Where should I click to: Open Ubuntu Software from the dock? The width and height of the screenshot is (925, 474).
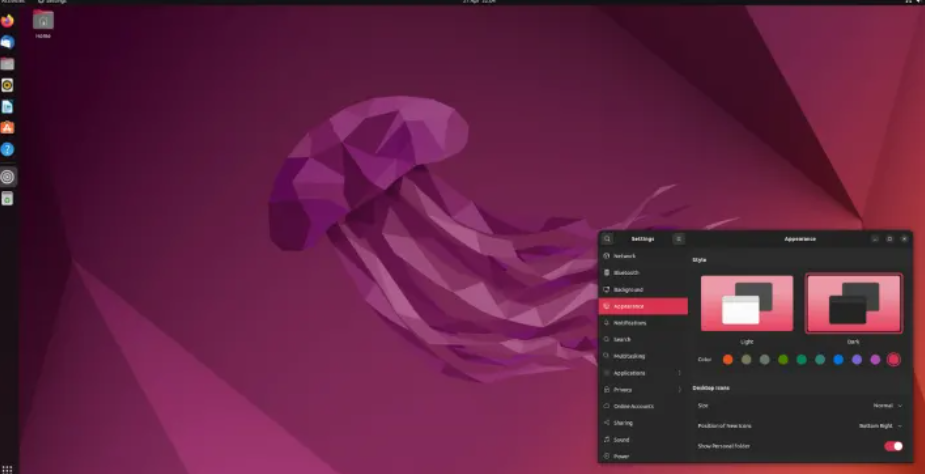[7, 128]
